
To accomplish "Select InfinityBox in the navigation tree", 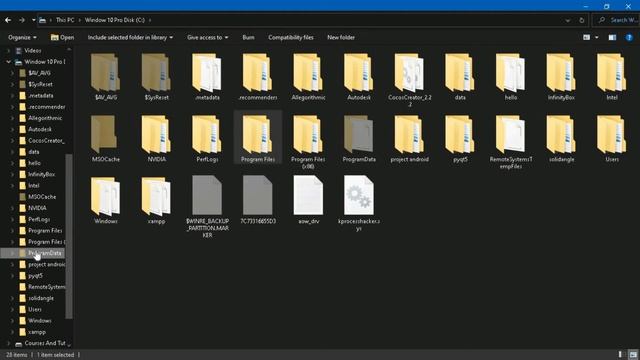I will (41, 174).
